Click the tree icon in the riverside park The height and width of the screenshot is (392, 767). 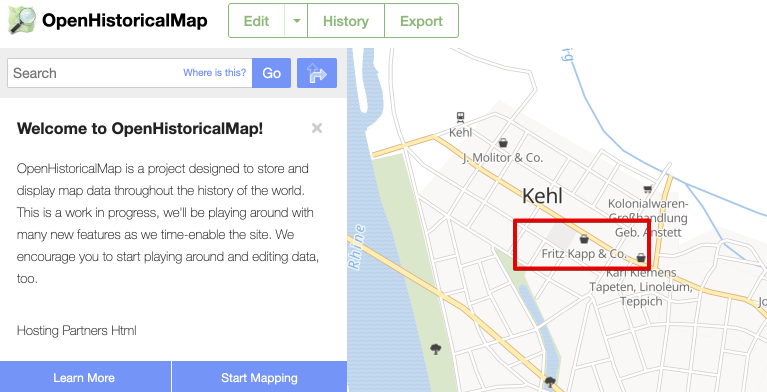(435, 349)
